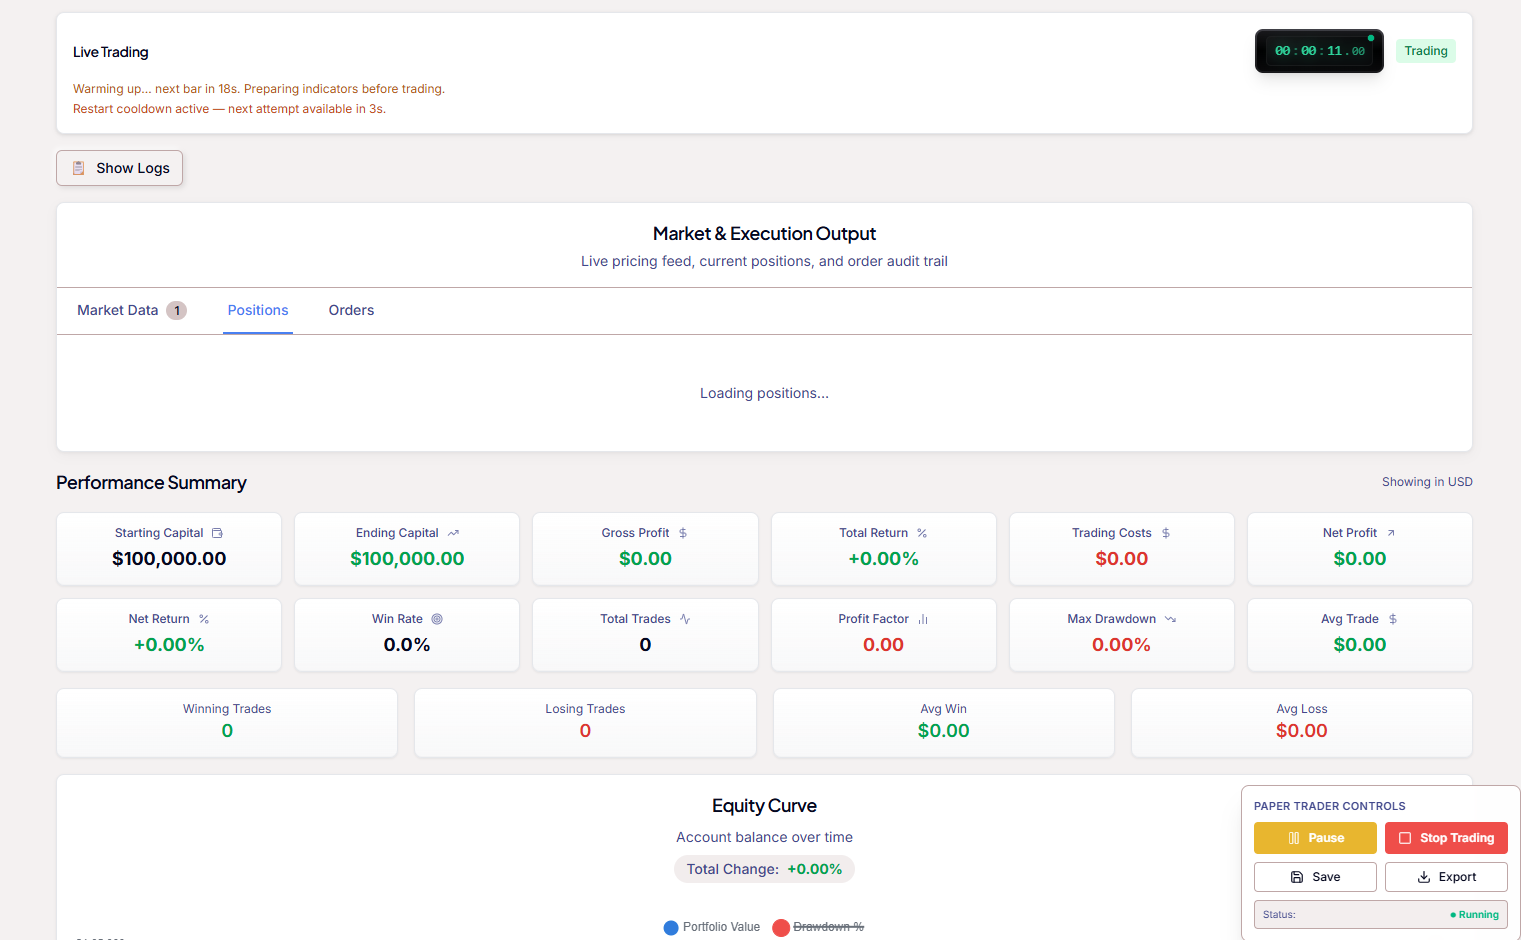This screenshot has width=1521, height=940.
Task: Save the paper trading session
Action: pos(1315,877)
